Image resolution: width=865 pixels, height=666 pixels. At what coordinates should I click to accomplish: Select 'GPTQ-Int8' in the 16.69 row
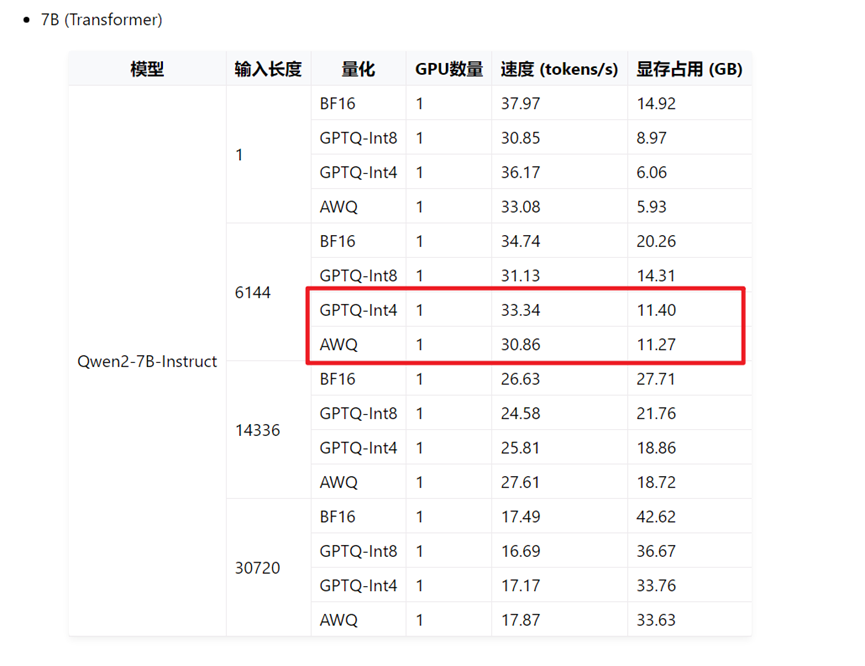click(x=358, y=551)
